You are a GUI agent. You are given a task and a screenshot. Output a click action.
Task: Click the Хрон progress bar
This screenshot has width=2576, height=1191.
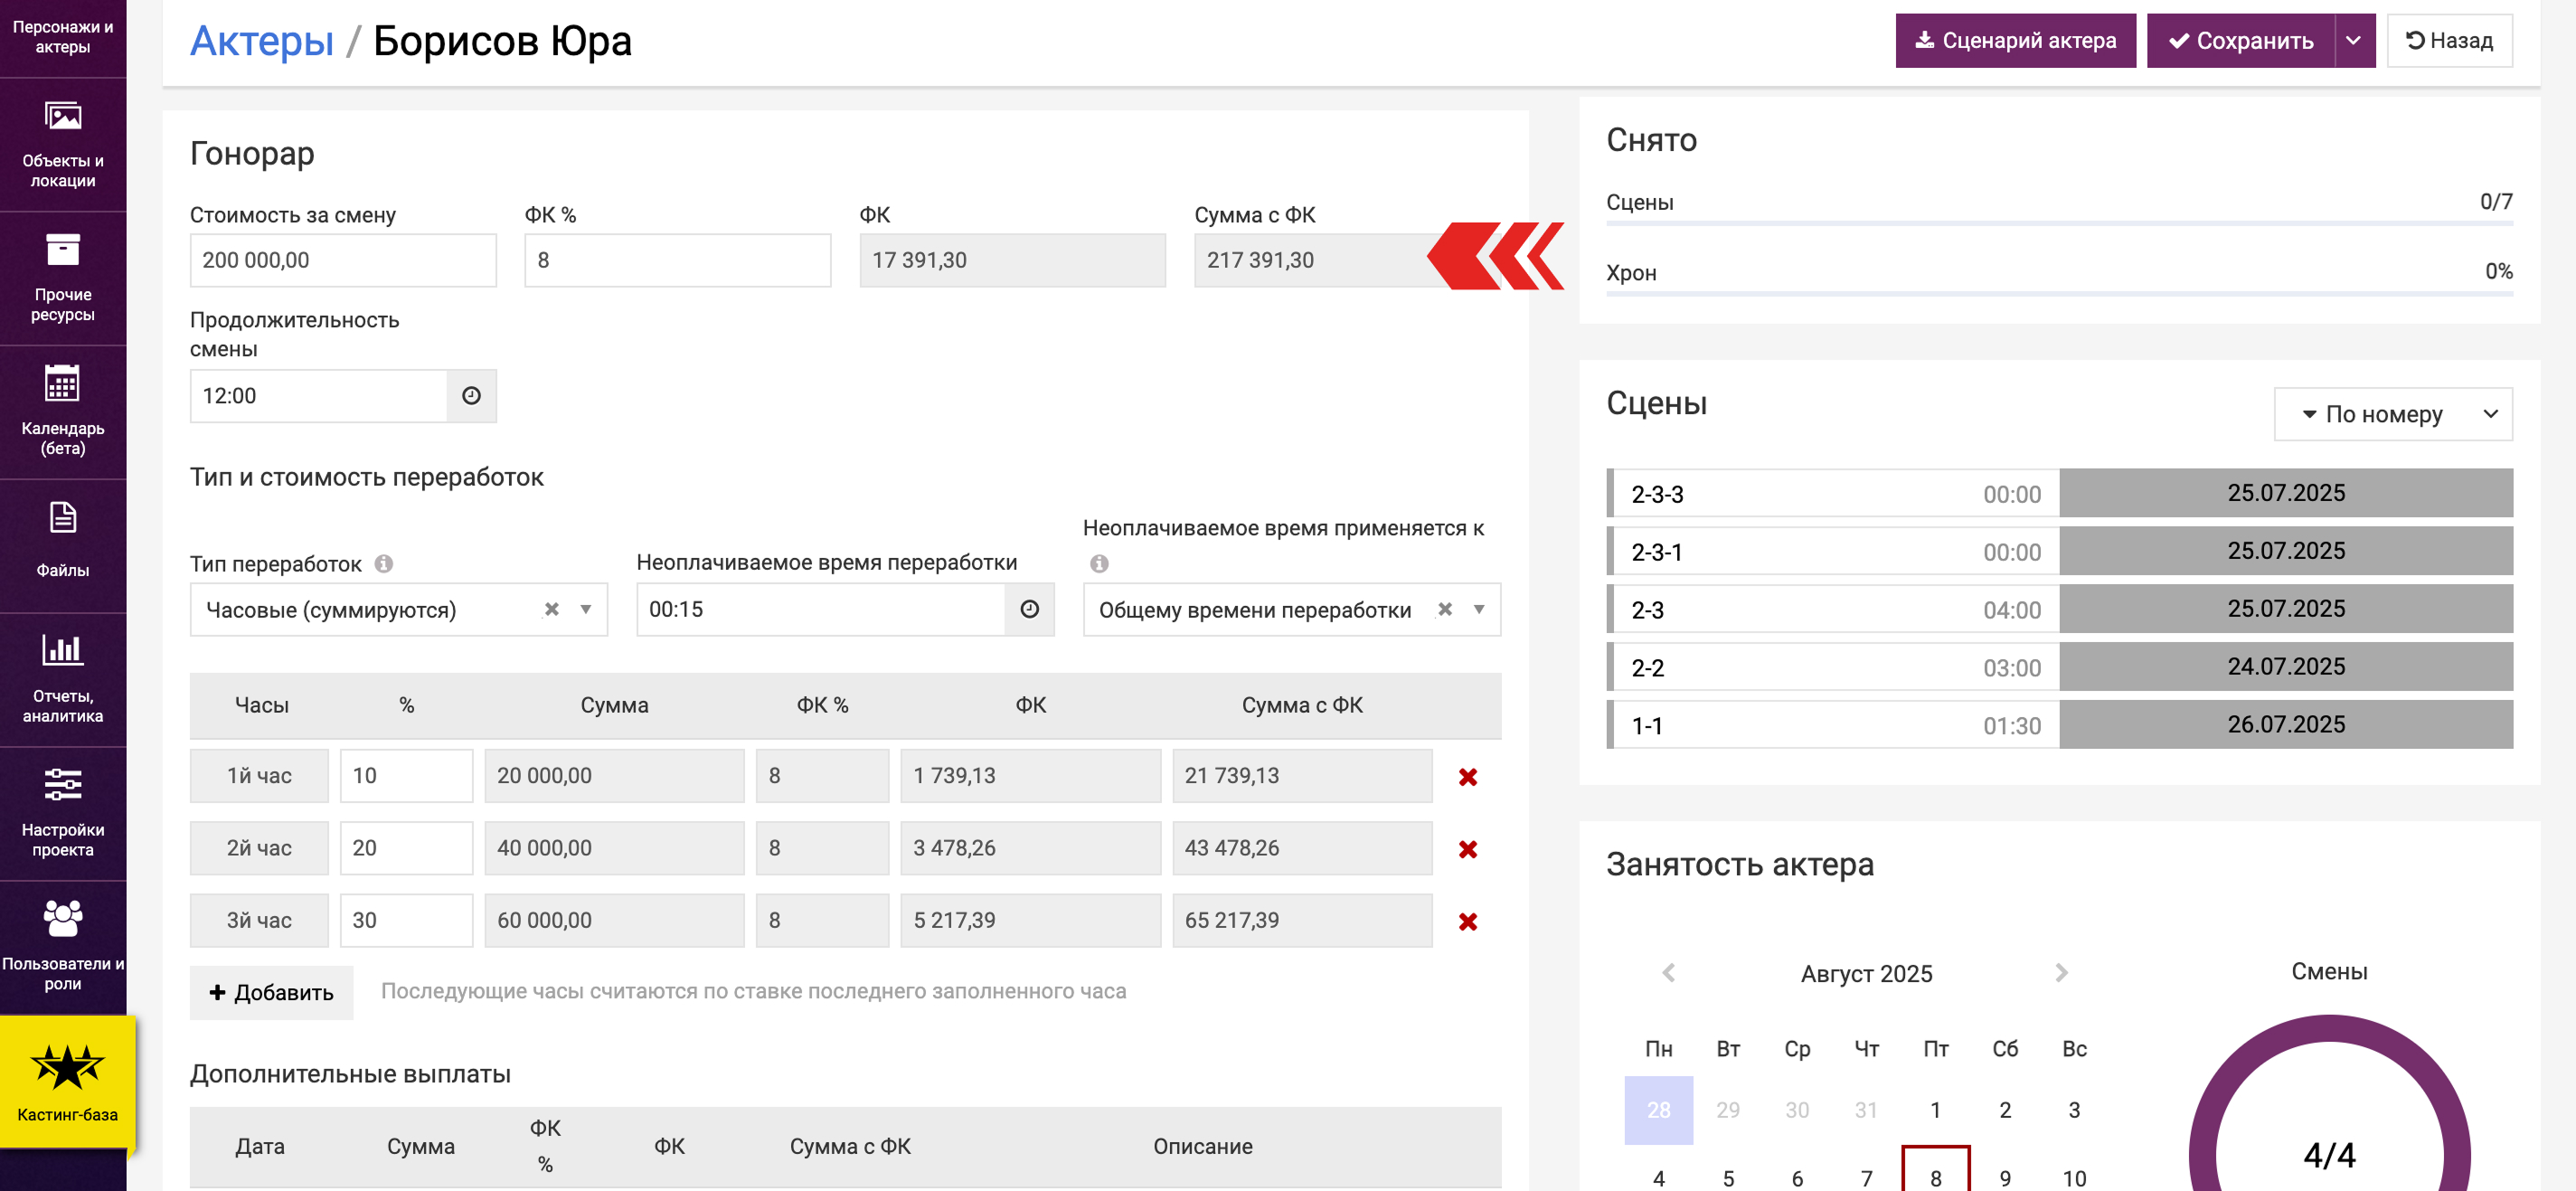(2060, 294)
